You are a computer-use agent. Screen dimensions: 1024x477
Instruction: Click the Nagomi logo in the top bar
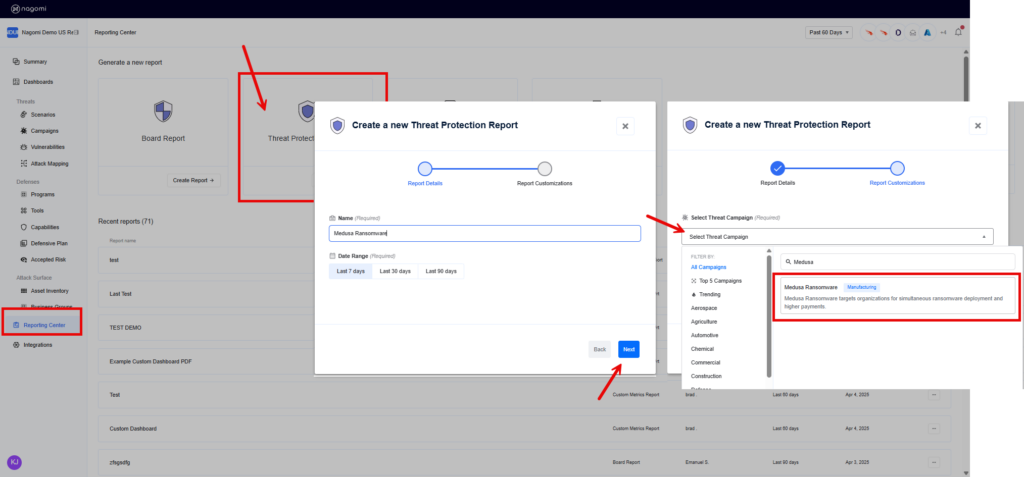tap(29, 8)
